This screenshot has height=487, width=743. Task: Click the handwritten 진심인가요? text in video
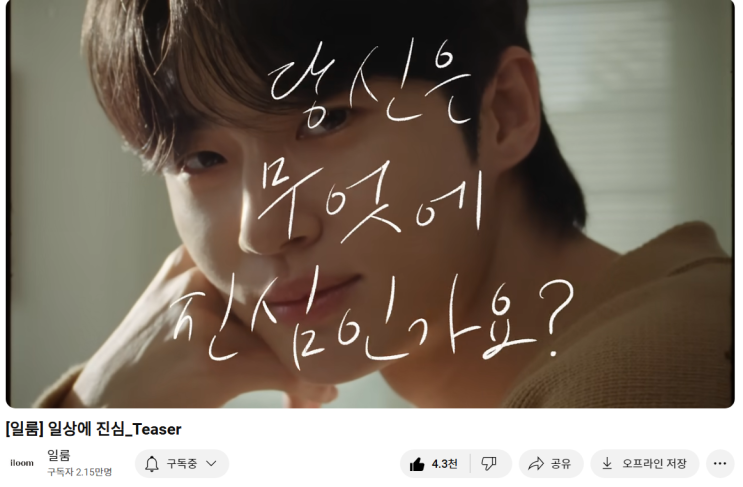point(372,320)
